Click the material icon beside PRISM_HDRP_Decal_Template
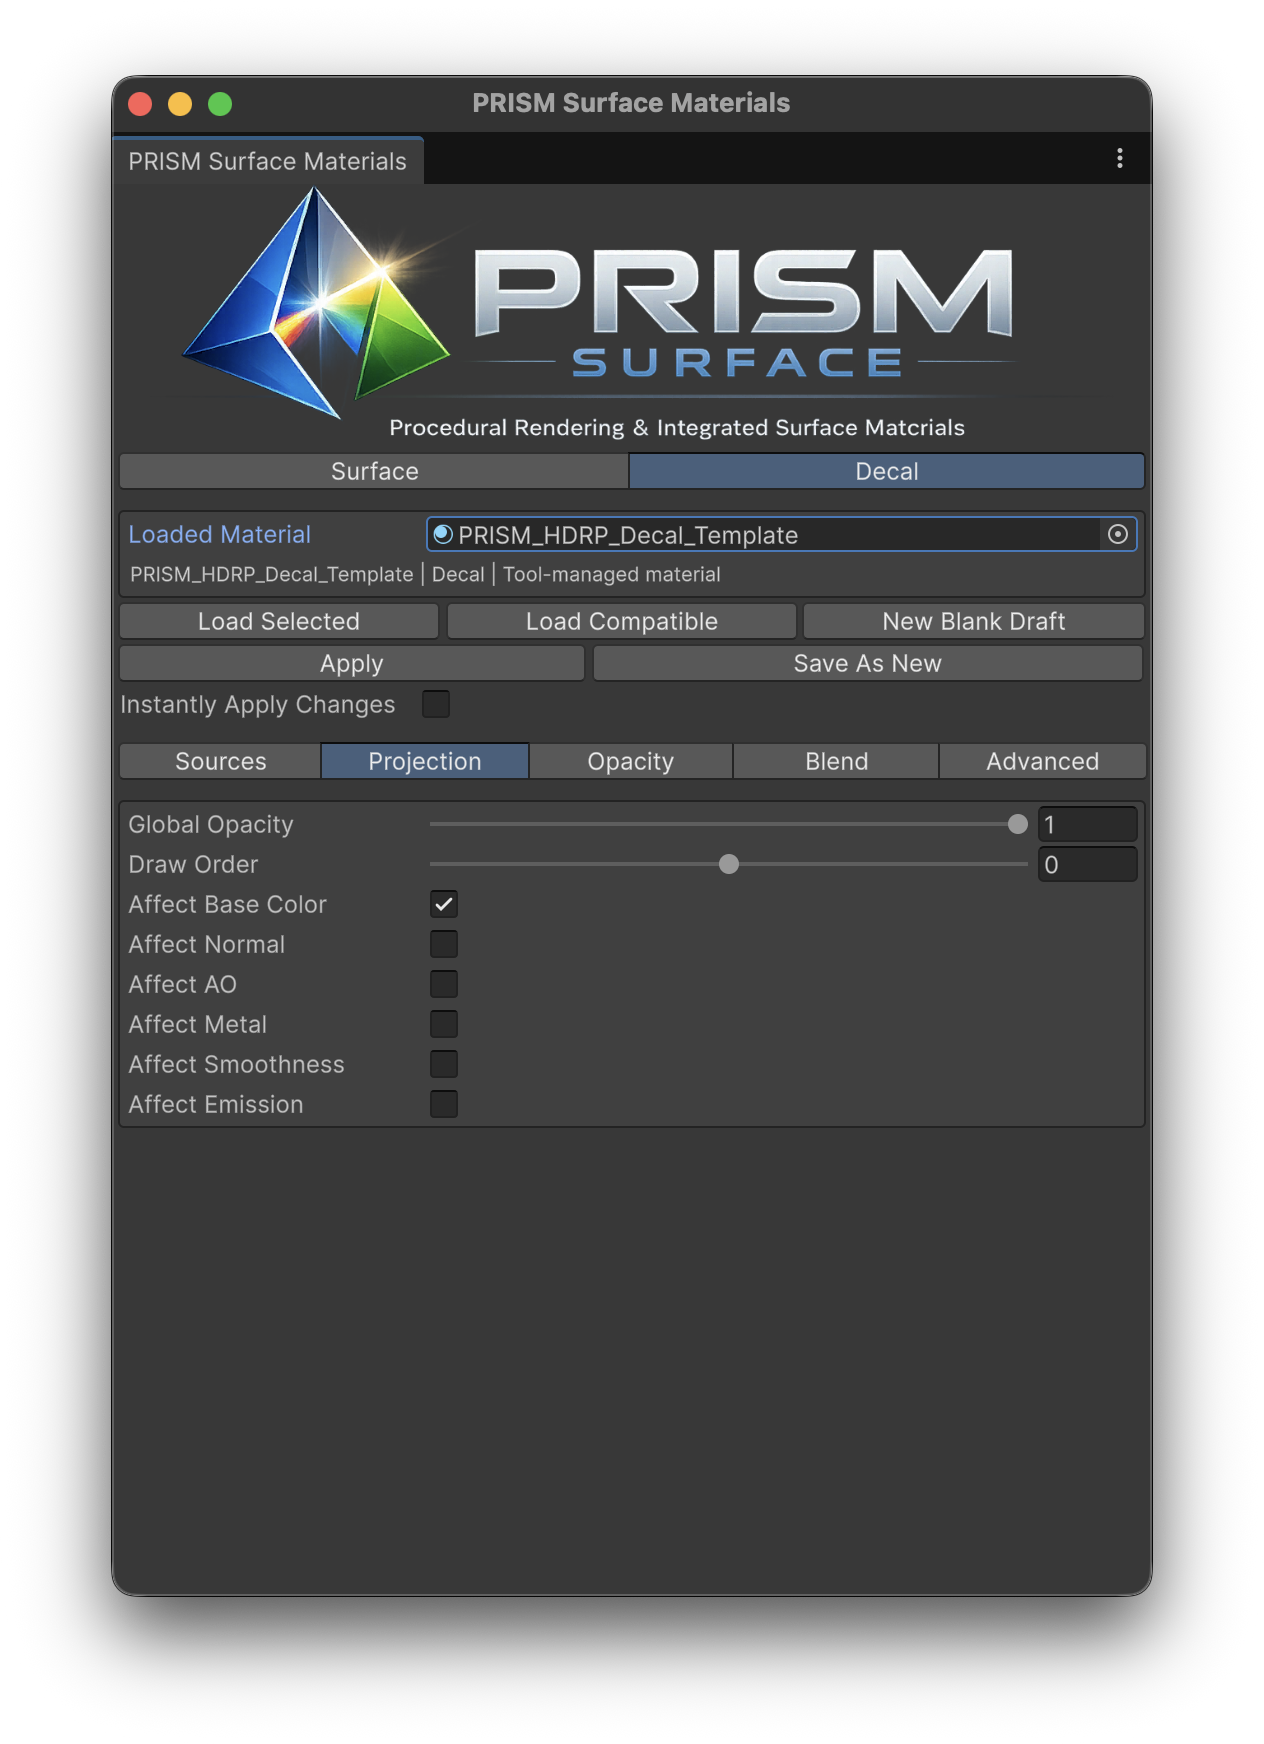The image size is (1264, 1744). (x=442, y=535)
